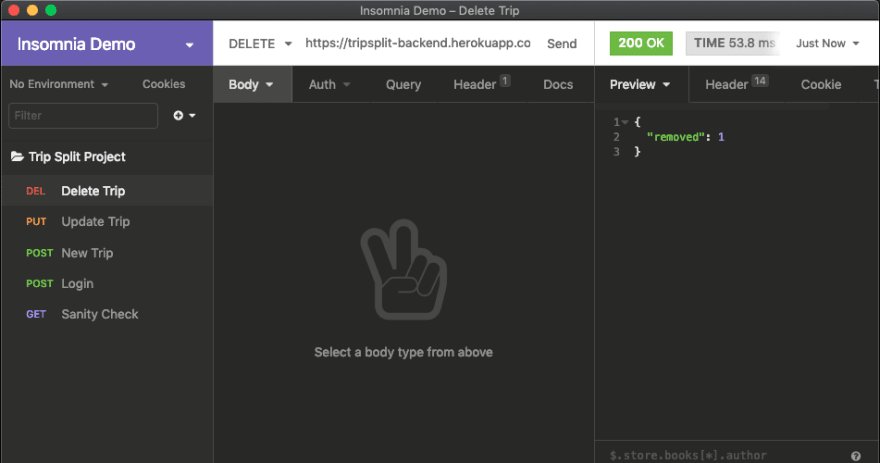Minimize the window with the yellow button
Image resolution: width=880 pixels, height=463 pixels.
(x=33, y=10)
